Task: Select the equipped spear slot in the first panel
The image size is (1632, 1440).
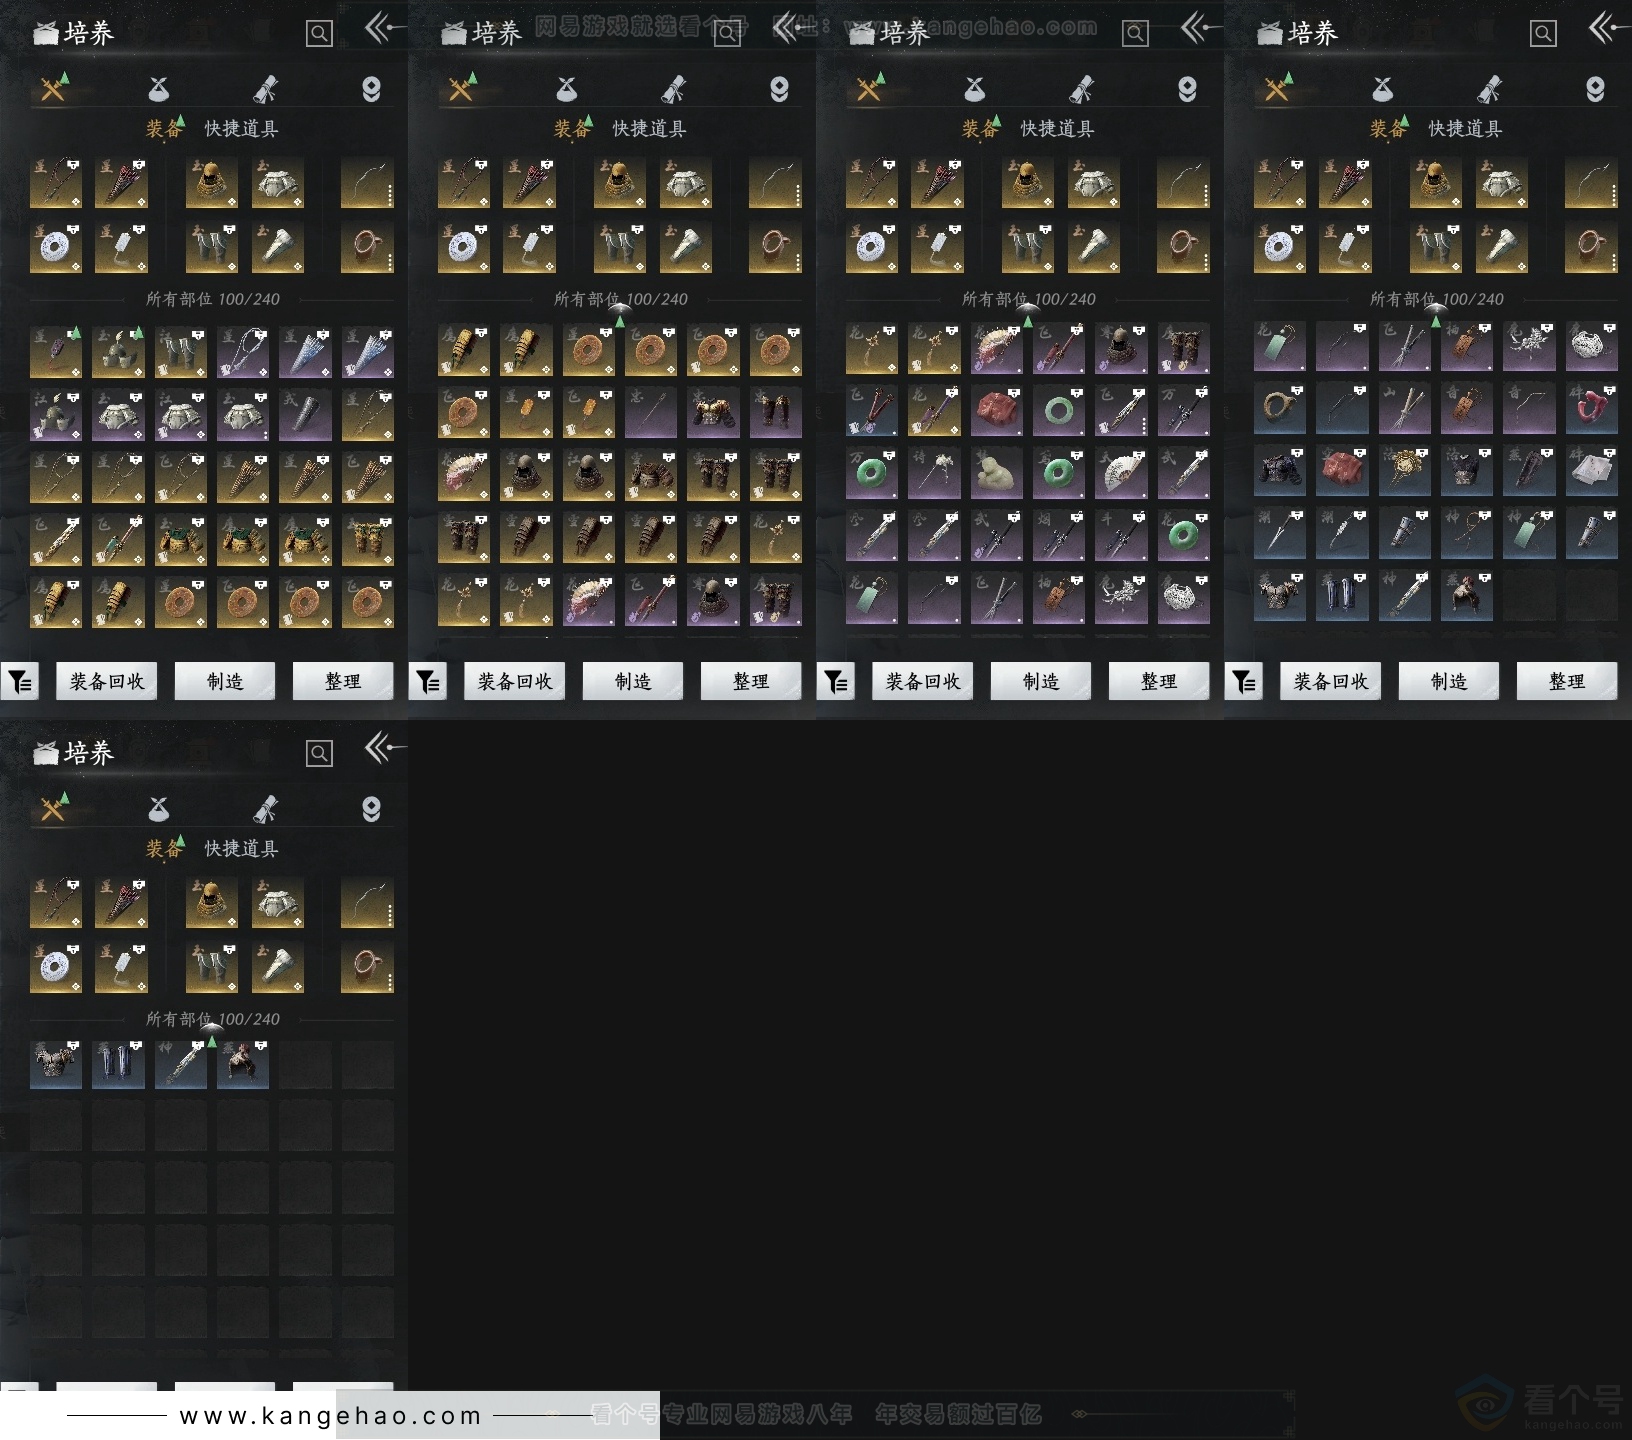Action: point(56,183)
